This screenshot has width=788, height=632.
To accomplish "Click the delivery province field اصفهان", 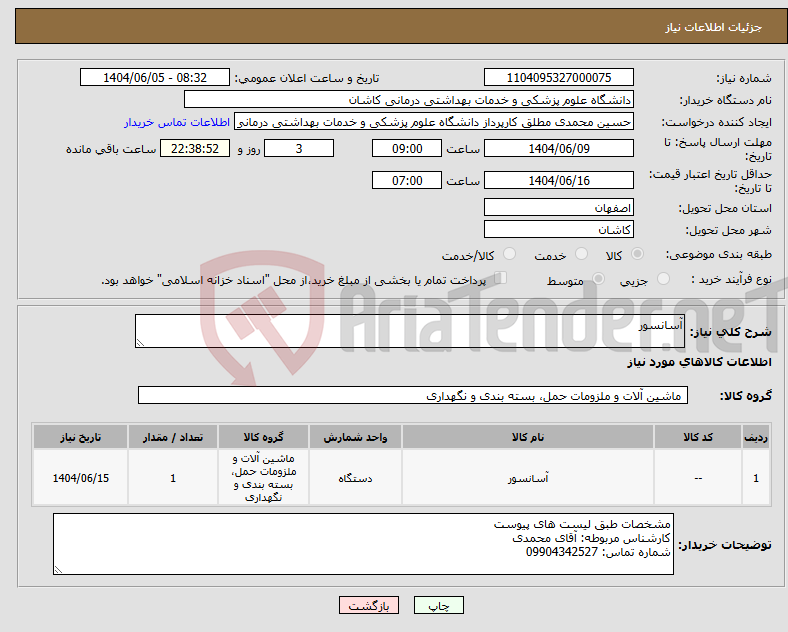I will click(558, 207).
